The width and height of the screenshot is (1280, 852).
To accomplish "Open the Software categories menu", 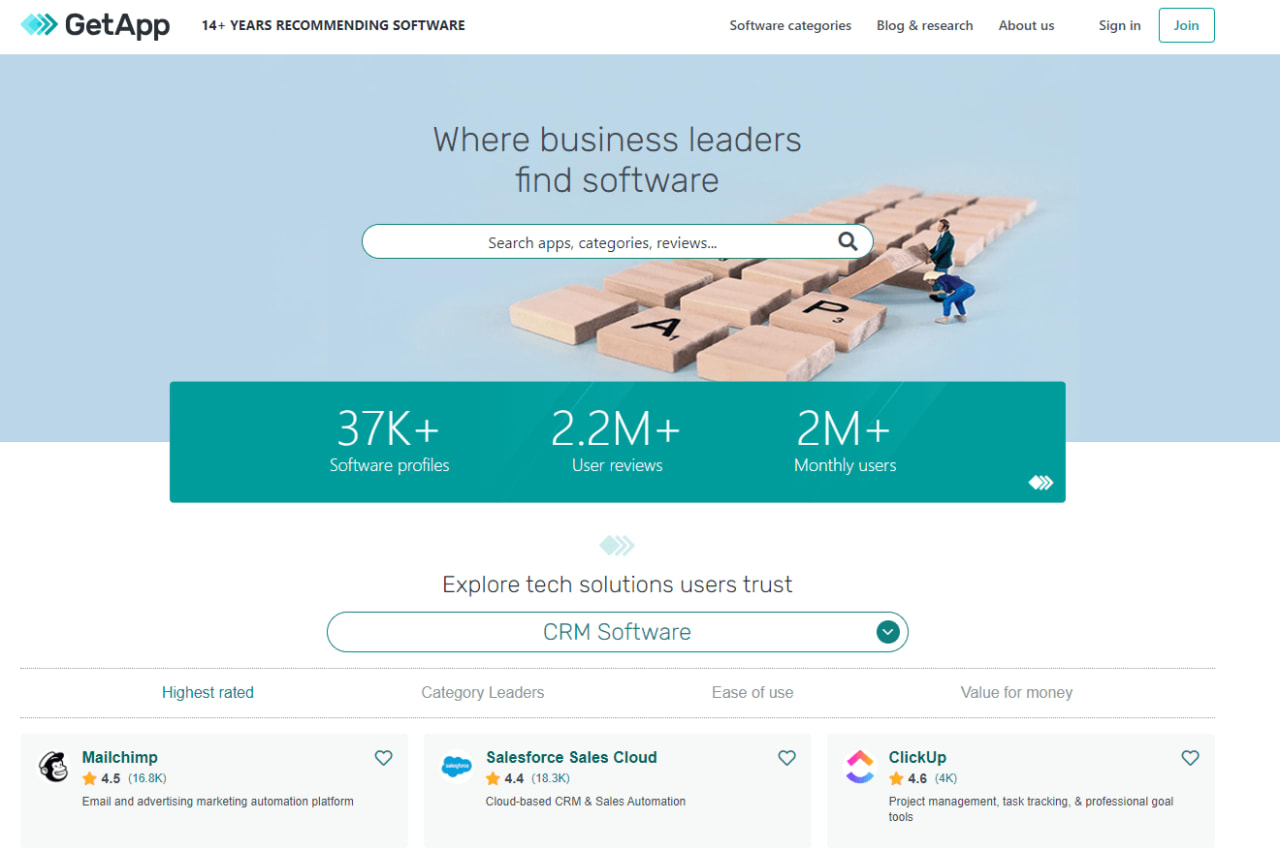I will coord(790,26).
